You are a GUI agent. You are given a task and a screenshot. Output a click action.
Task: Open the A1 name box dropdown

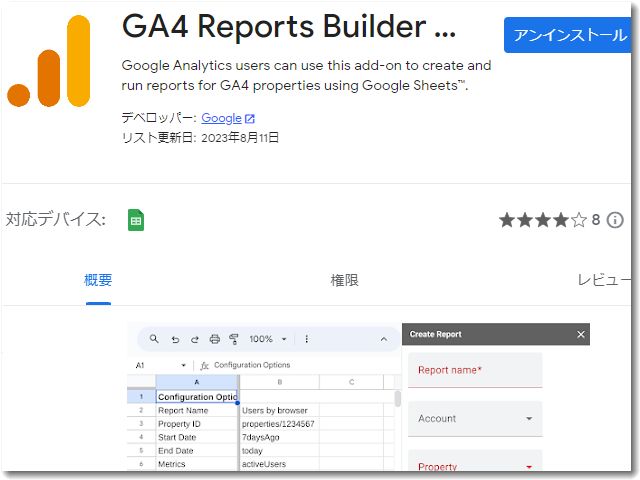tap(183, 365)
